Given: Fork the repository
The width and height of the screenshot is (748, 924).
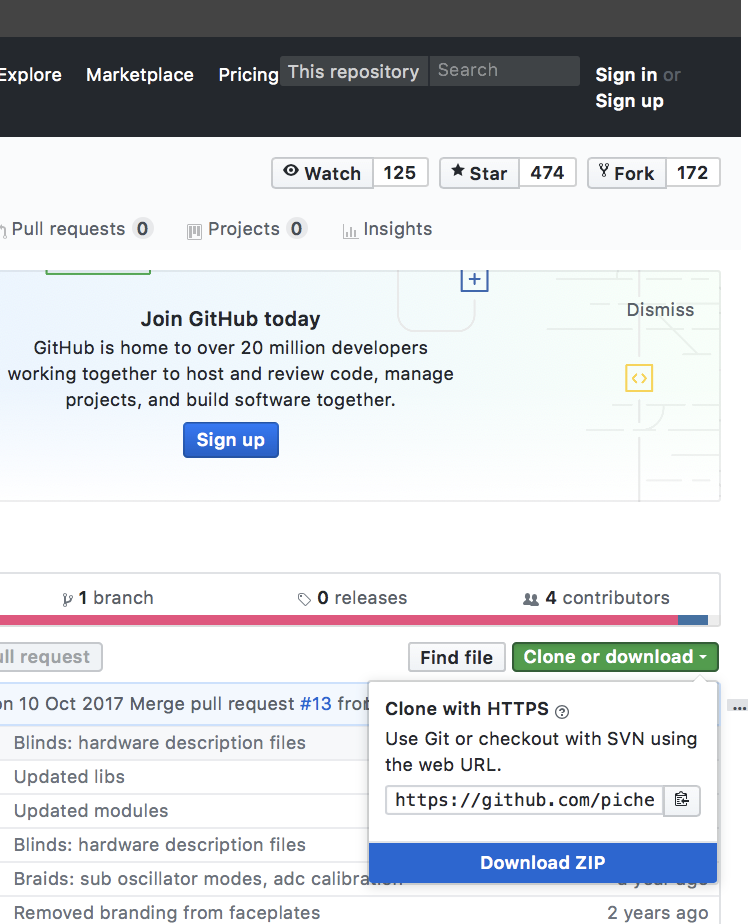Looking at the screenshot, I should [625, 173].
